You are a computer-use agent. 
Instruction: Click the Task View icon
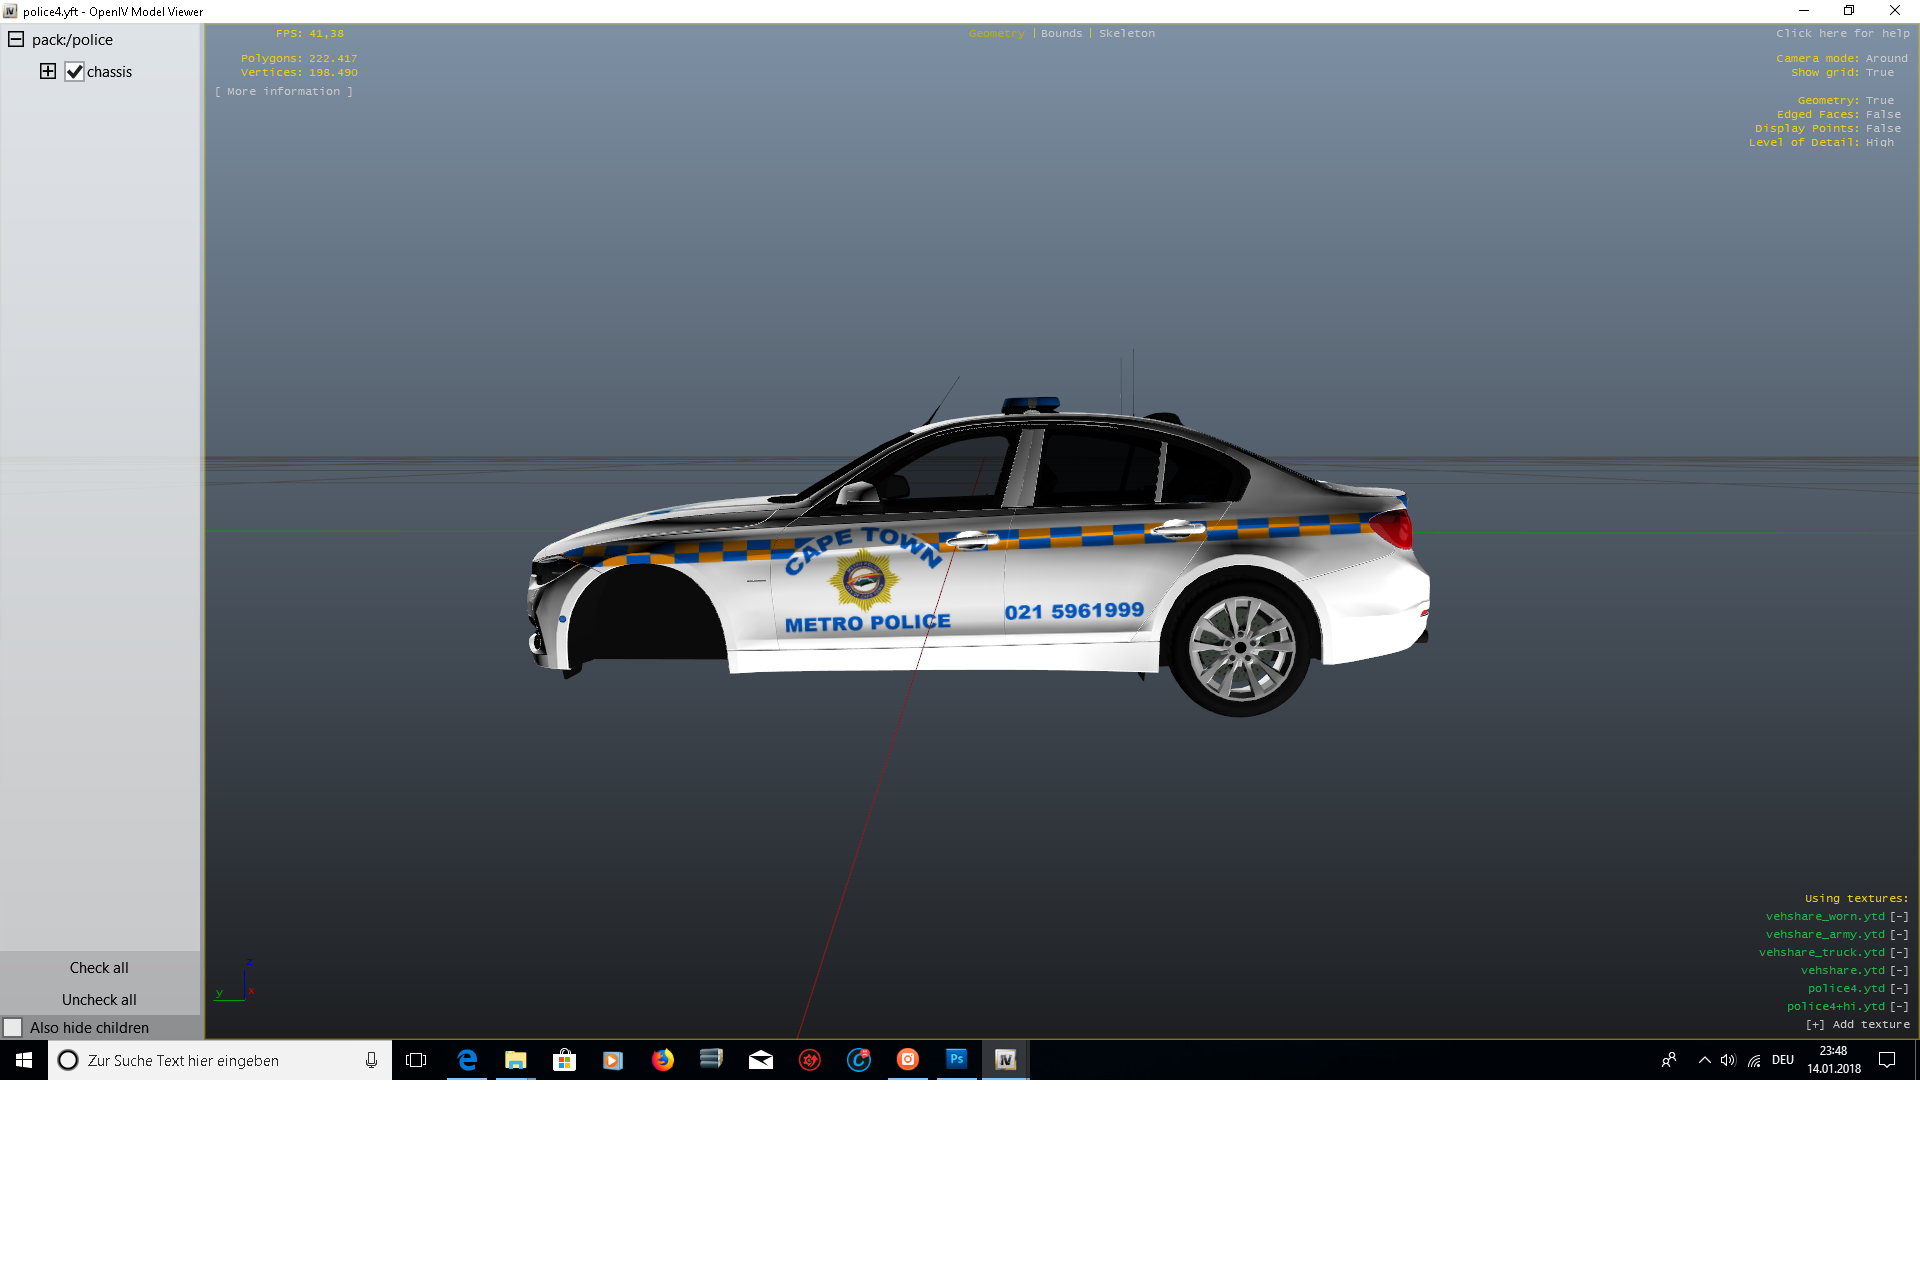point(416,1059)
